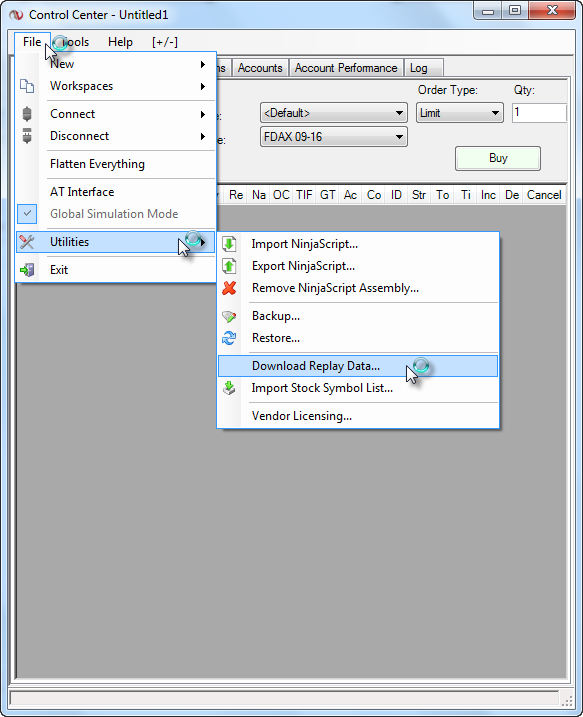Close the Control Center window
The image size is (583, 717).
[551, 11]
